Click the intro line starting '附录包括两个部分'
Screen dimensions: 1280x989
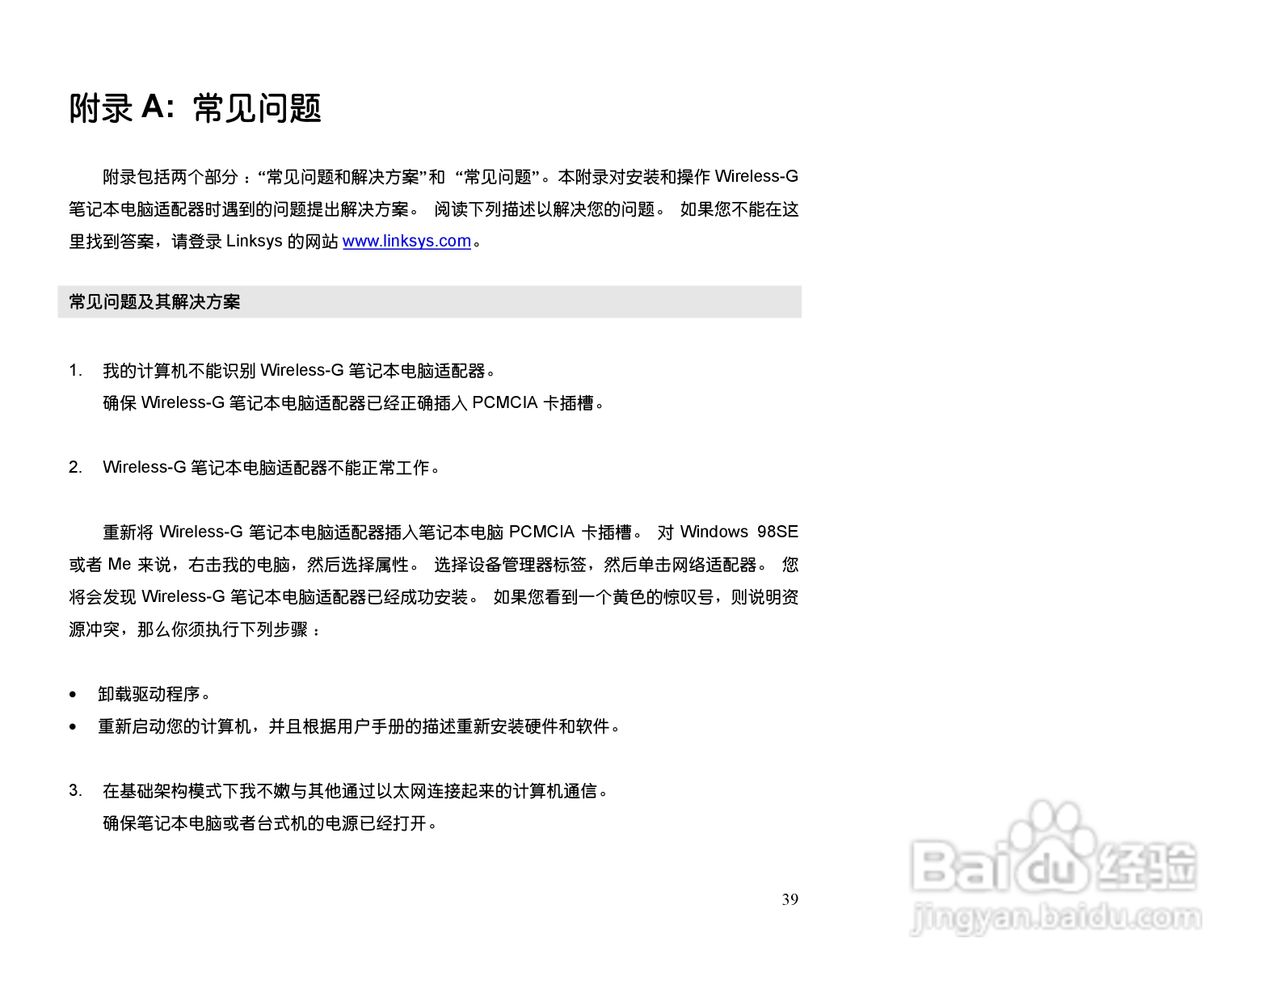450,177
